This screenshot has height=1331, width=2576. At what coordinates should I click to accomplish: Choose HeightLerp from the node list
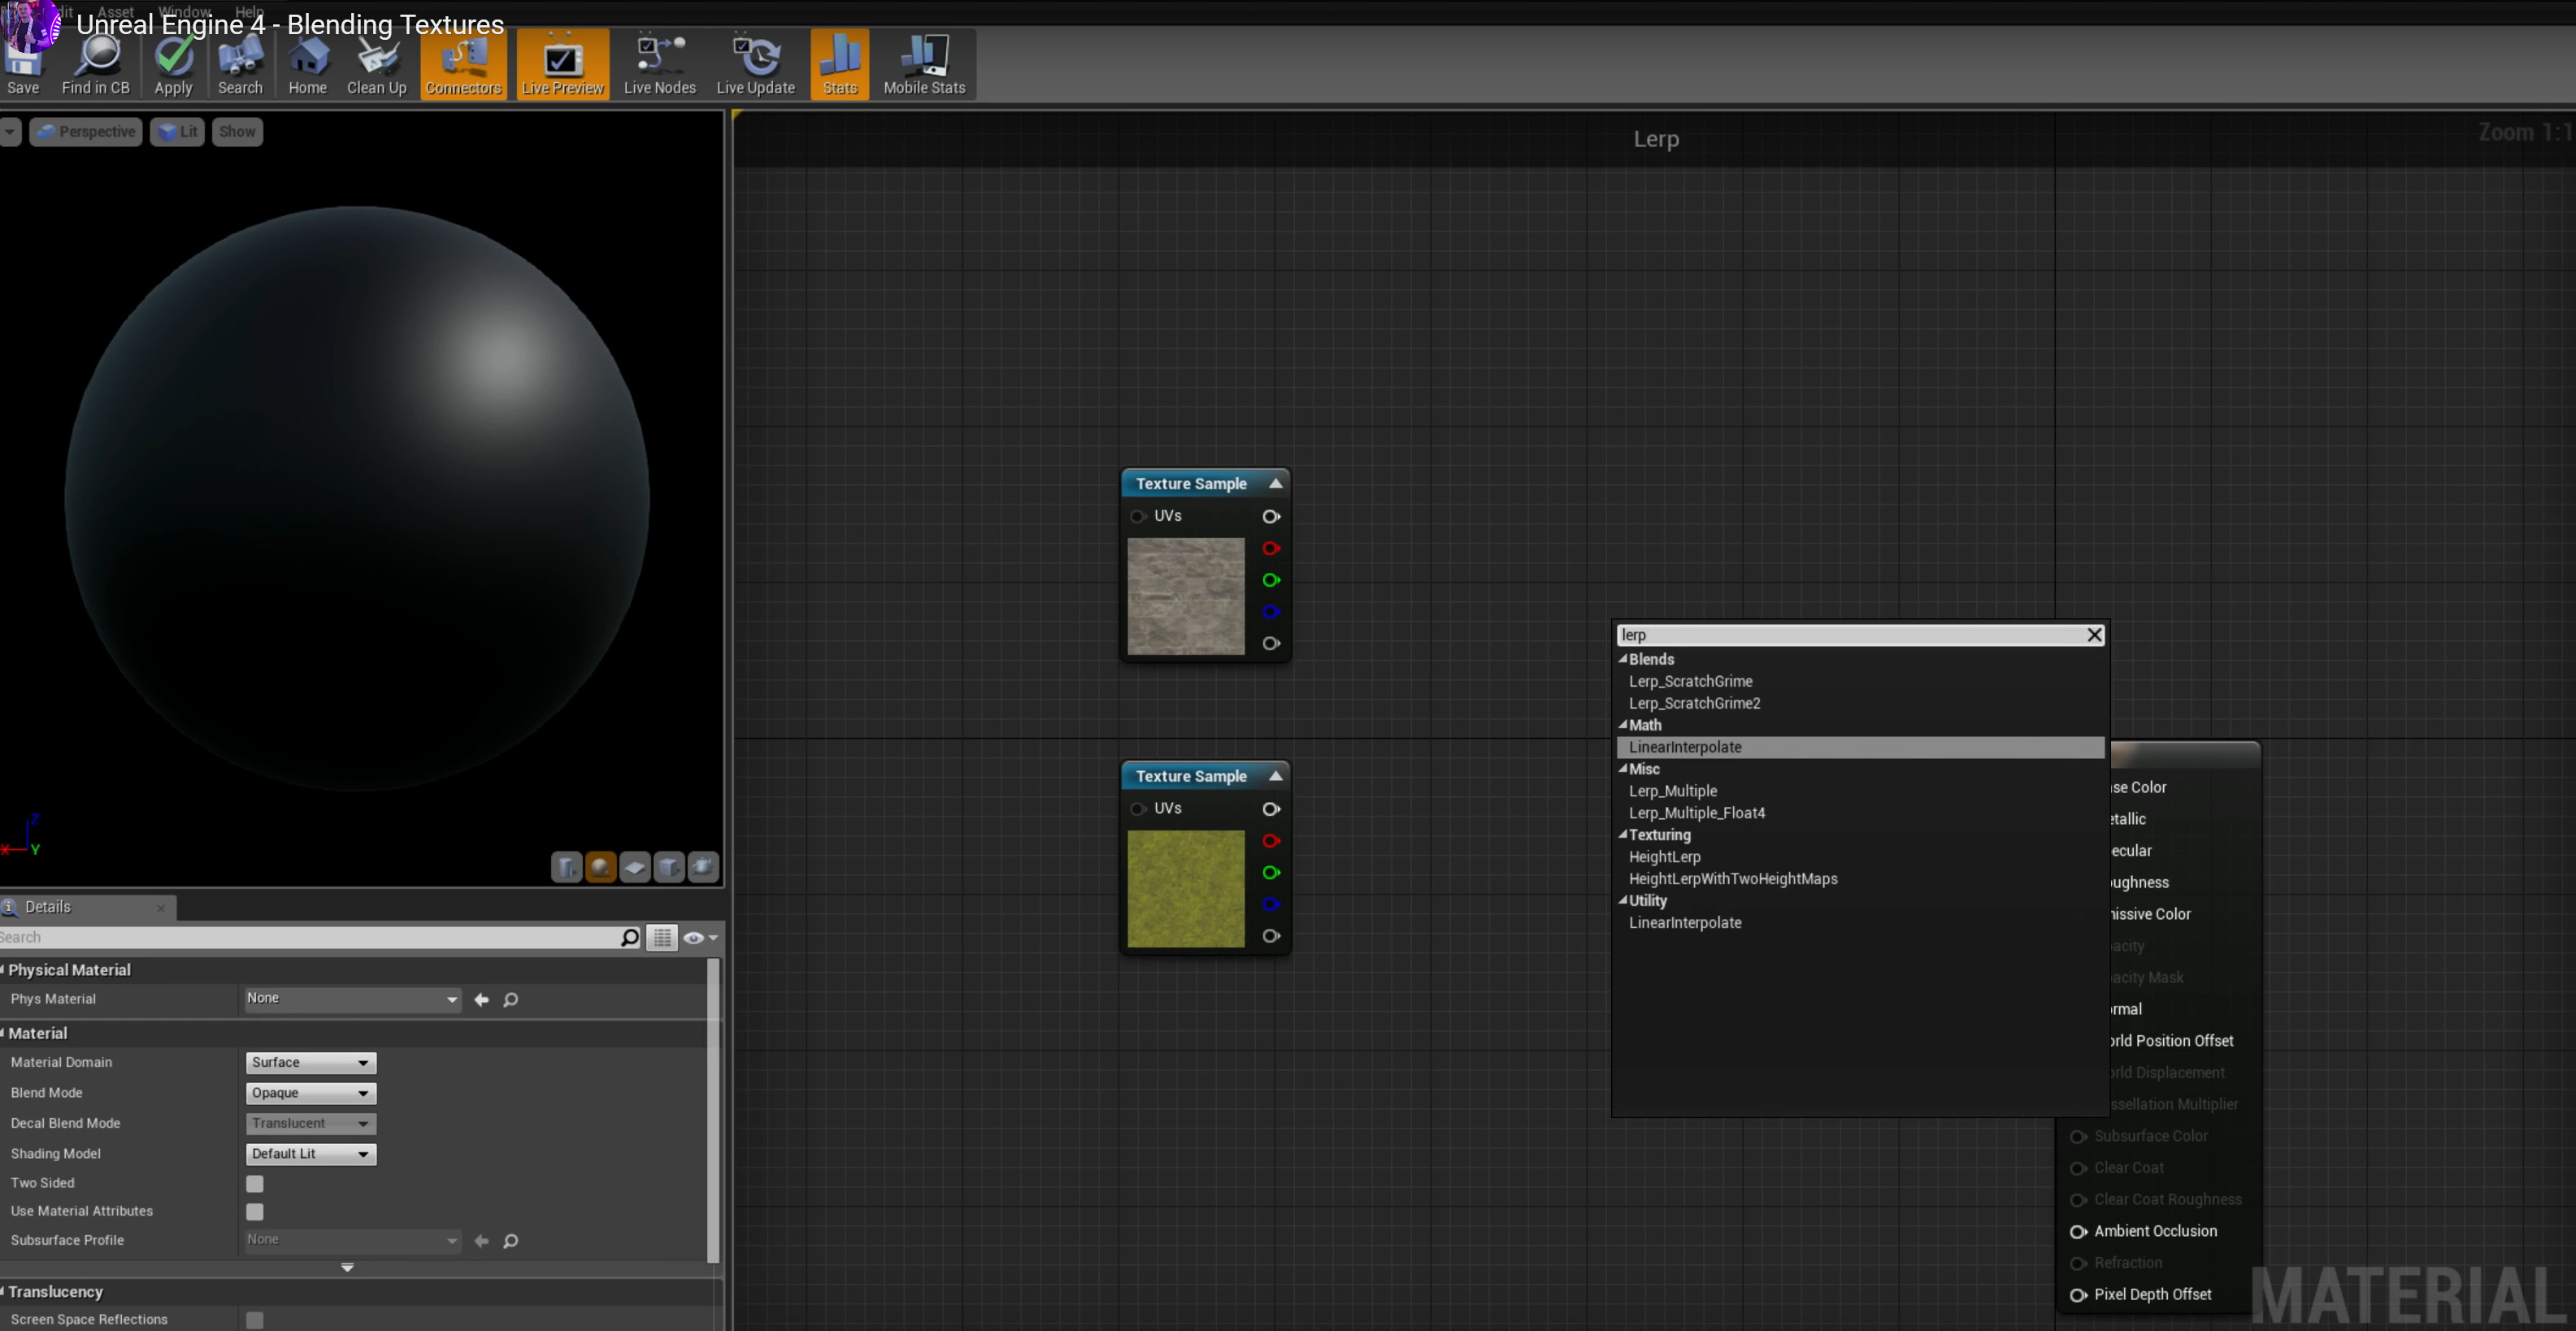tap(1664, 857)
